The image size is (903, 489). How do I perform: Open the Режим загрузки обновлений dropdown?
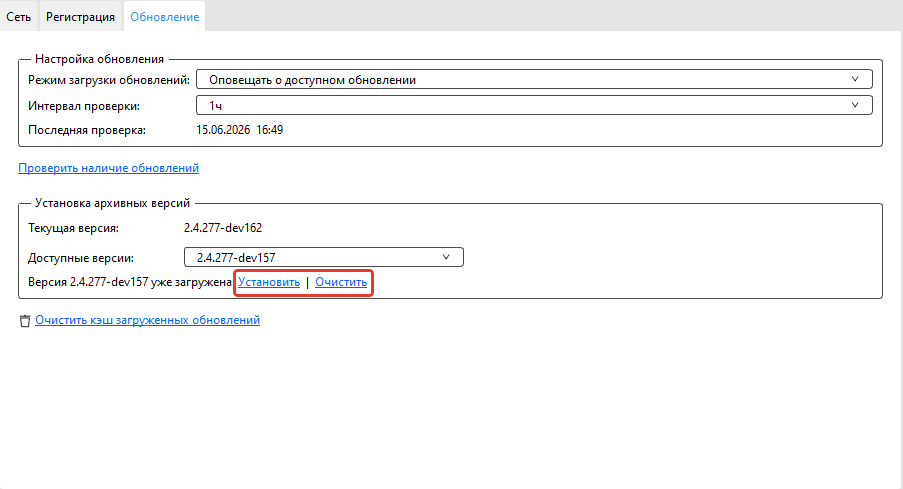[534, 79]
